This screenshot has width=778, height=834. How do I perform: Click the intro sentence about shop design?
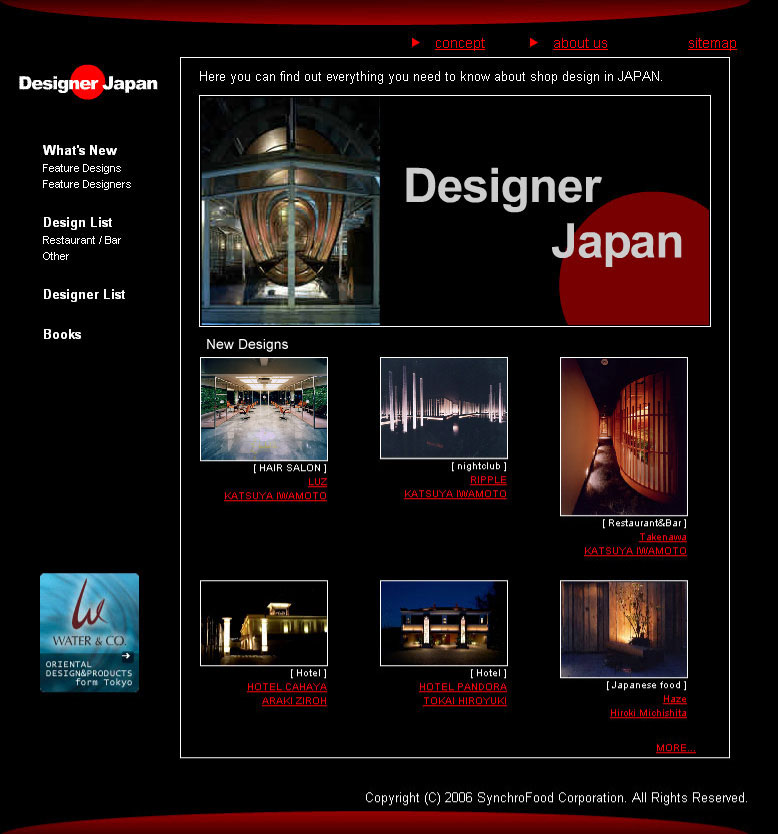pyautogui.click(x=431, y=77)
